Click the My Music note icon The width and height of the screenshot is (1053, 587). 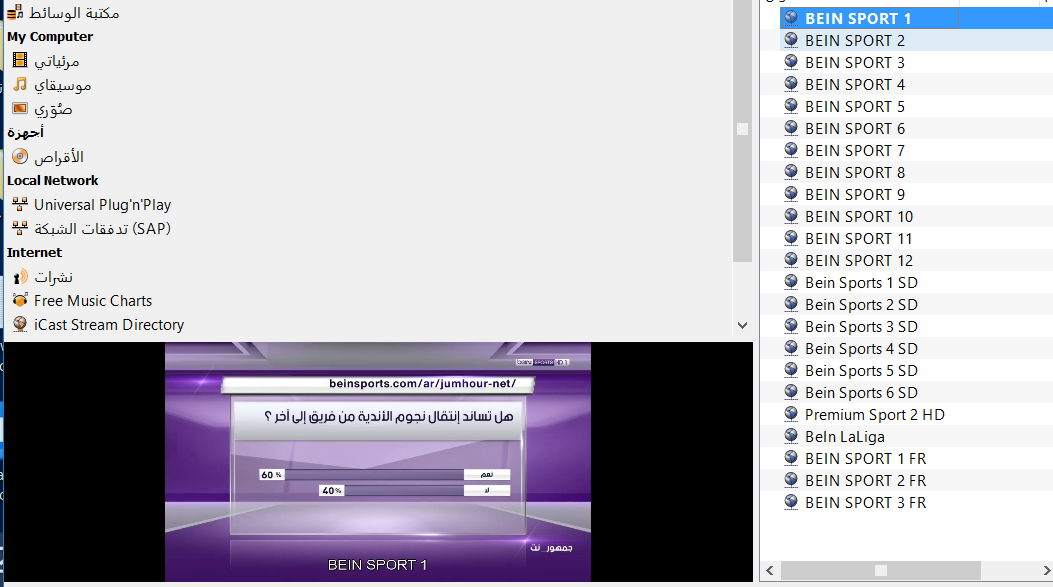(x=20, y=85)
